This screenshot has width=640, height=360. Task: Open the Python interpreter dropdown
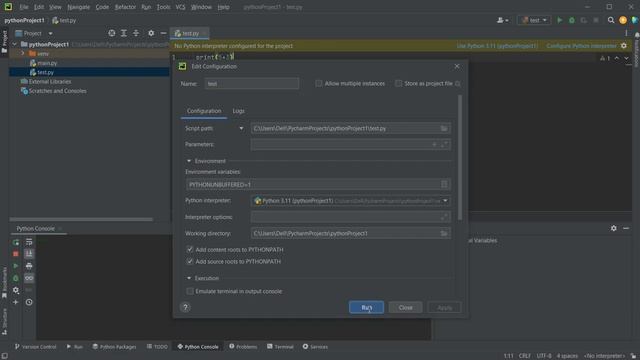point(445,200)
